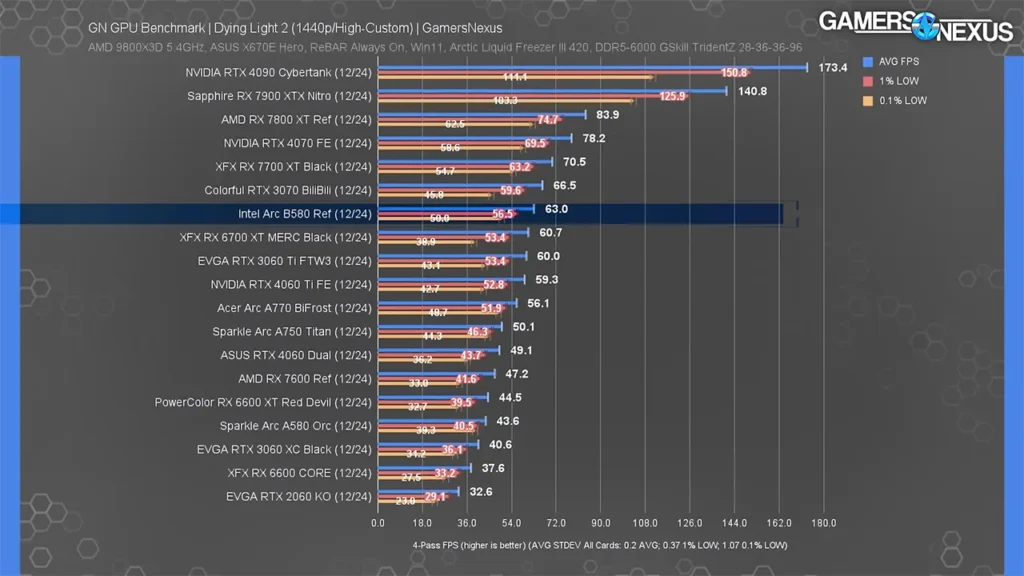1024x576 pixels.
Task: Click the 32.6 average FPS value
Action: [x=481, y=491]
